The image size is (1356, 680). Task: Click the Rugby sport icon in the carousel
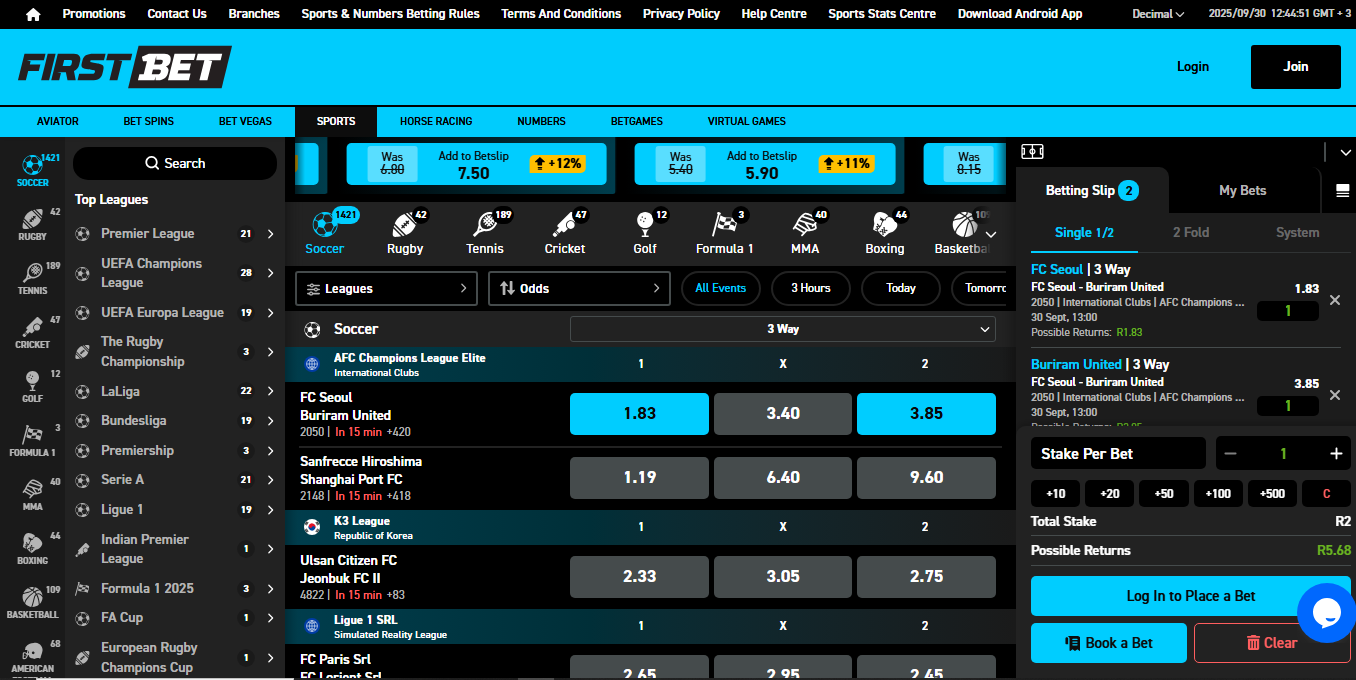(405, 232)
